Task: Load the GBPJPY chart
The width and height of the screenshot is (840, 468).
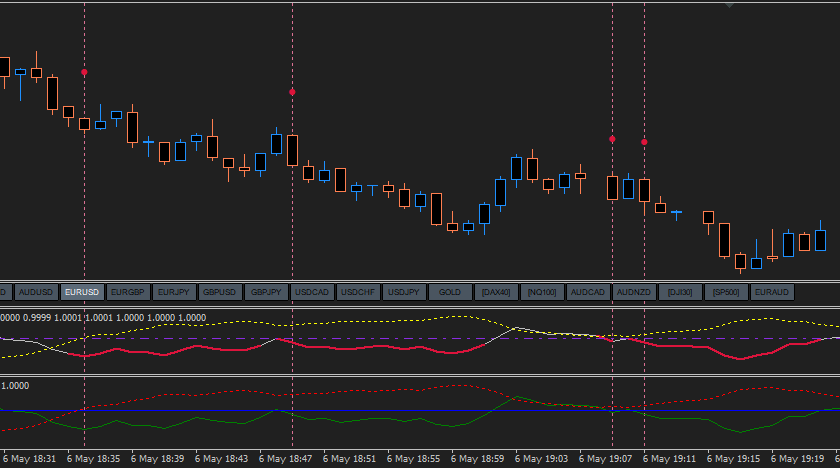Action: [266, 292]
